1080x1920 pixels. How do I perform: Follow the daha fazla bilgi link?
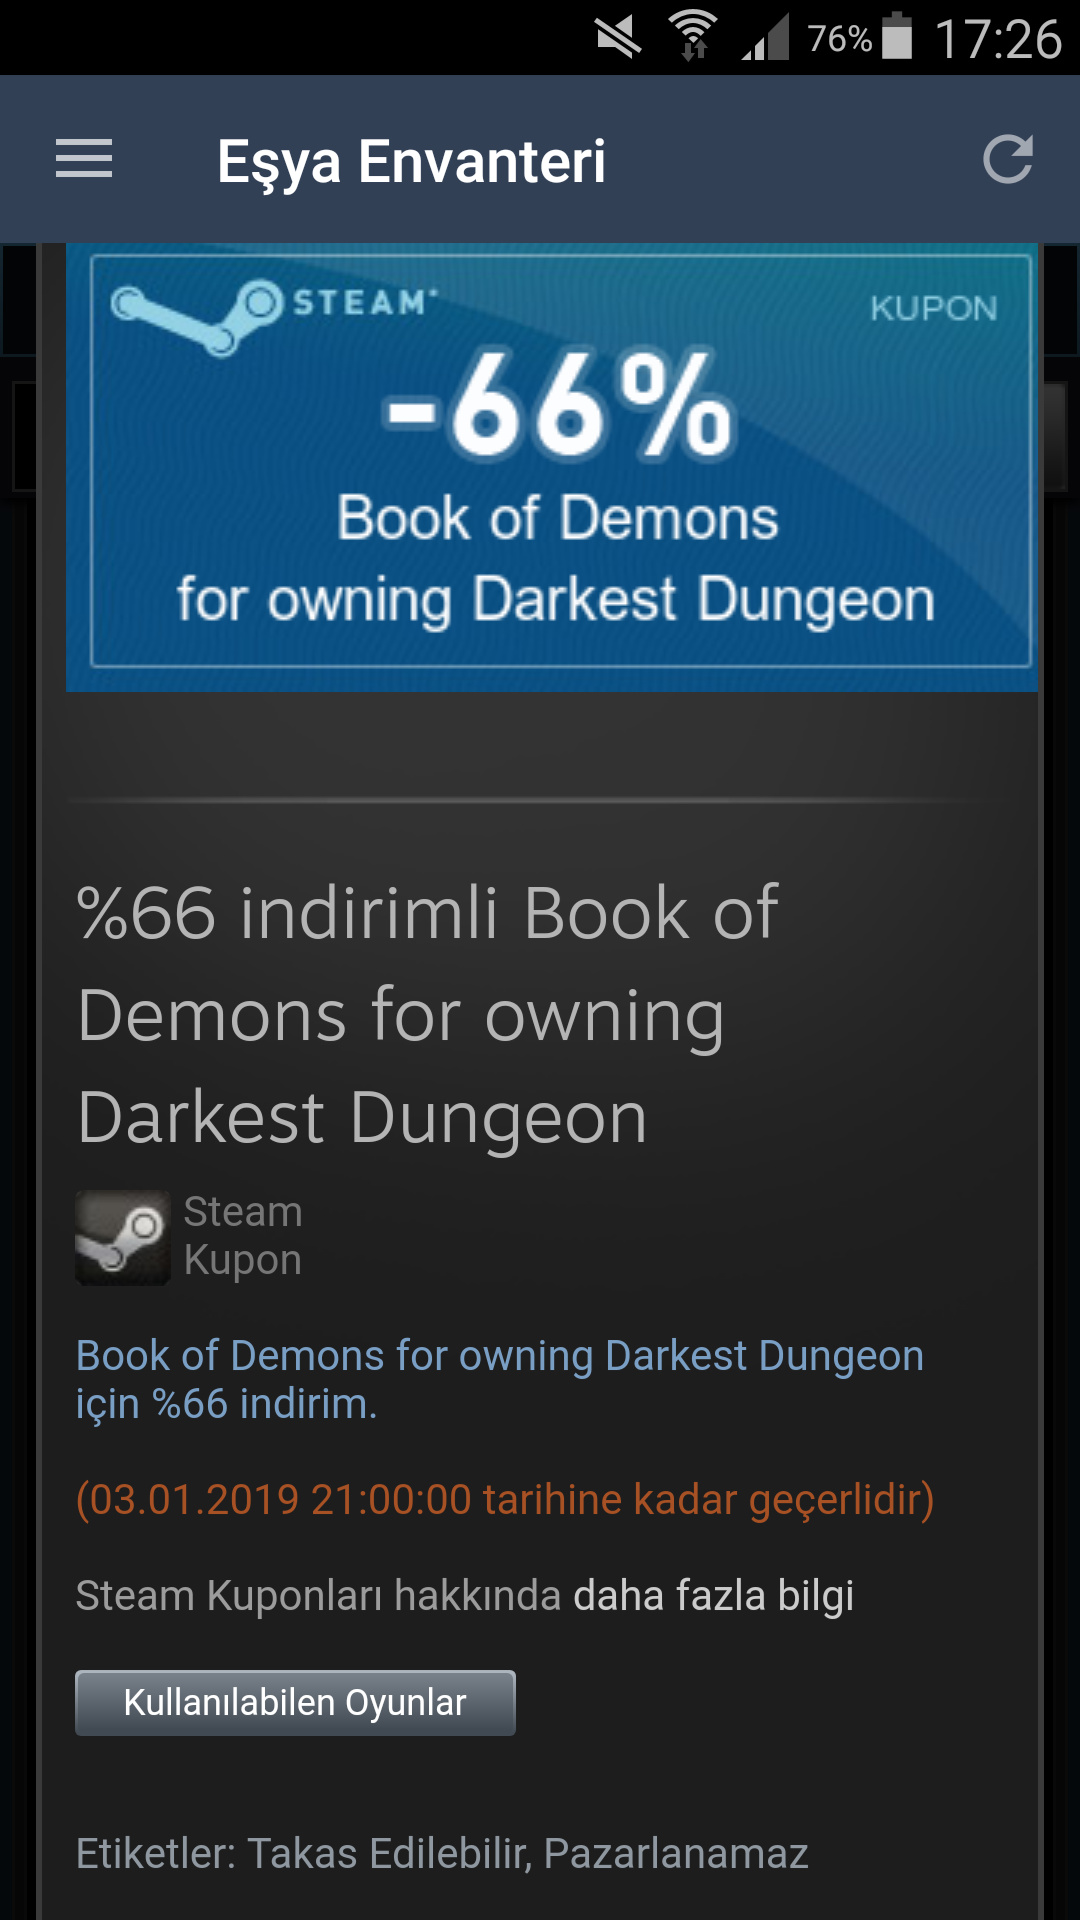[713, 1595]
